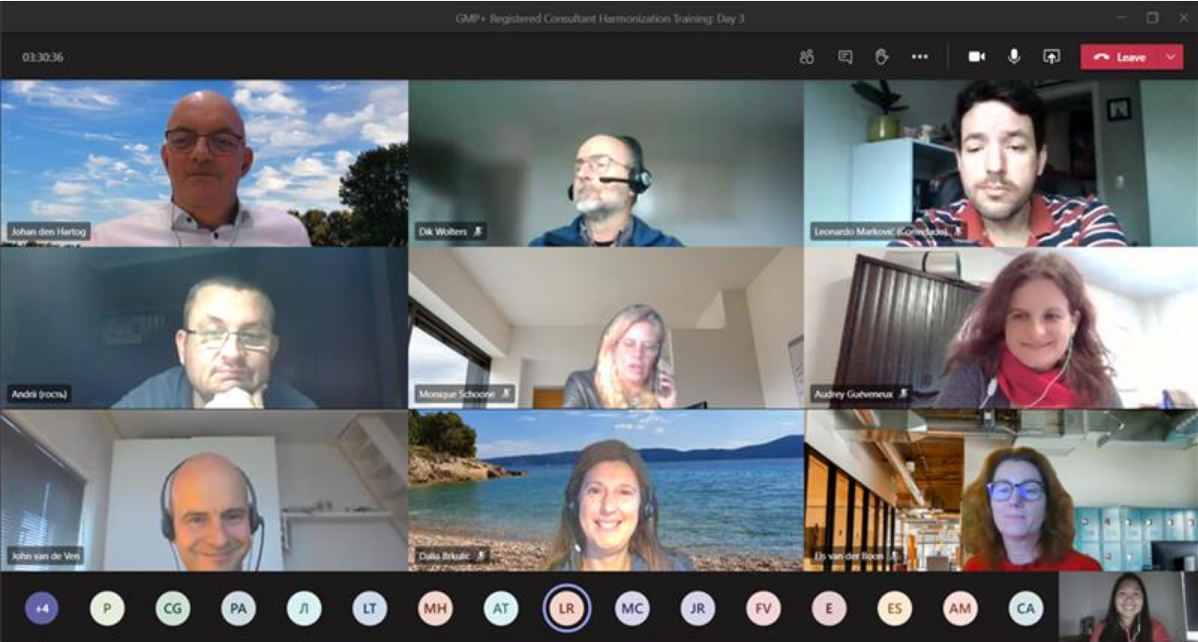Maximize the Teams meeting window
The width and height of the screenshot is (1198, 642).
tap(1152, 17)
